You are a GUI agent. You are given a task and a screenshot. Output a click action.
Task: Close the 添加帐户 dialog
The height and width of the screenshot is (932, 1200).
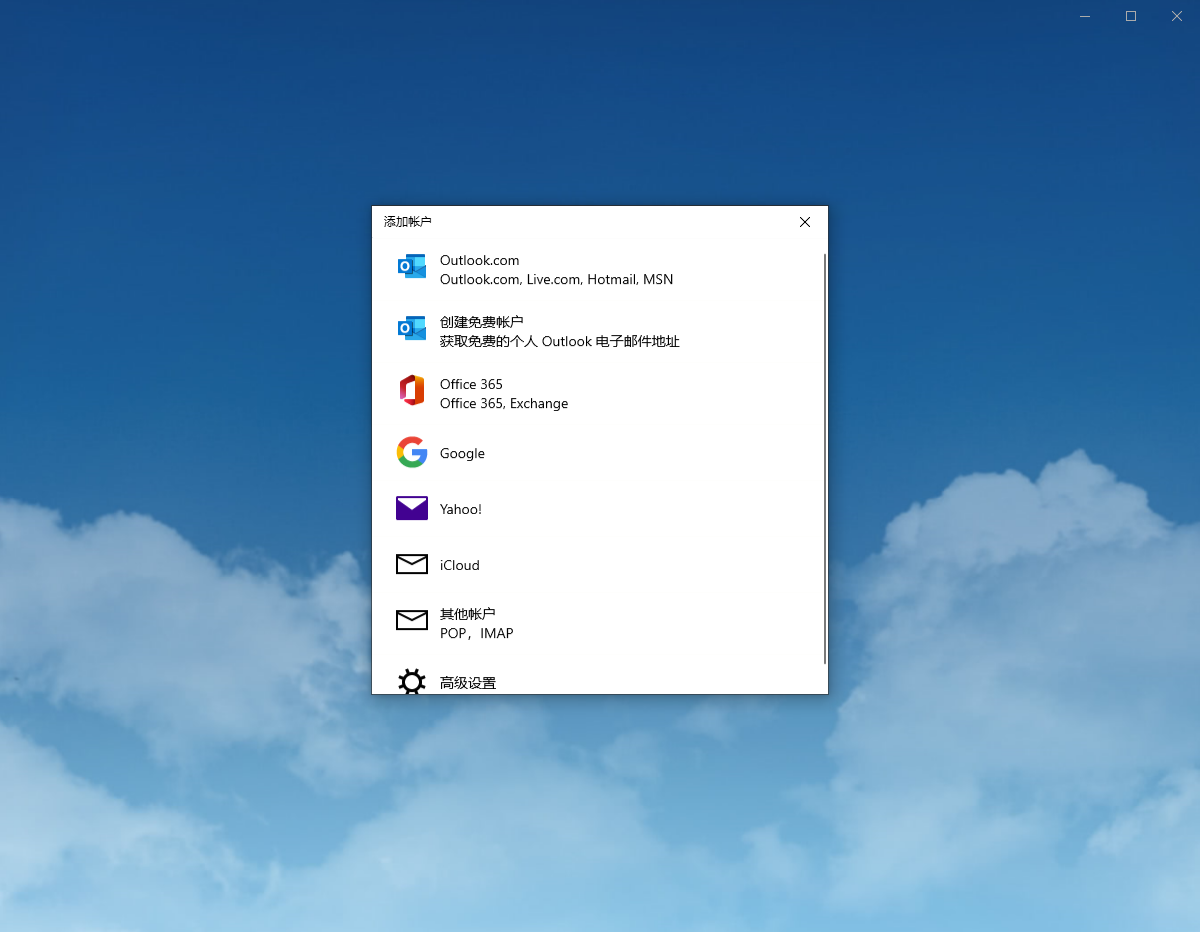click(x=805, y=222)
